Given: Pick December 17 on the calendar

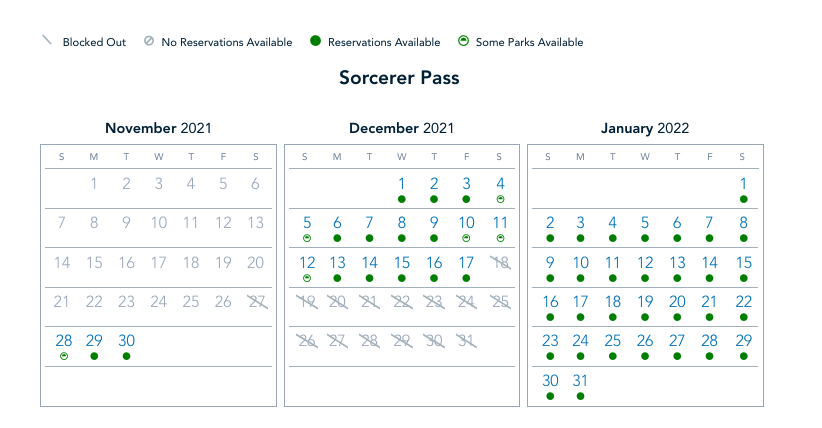Looking at the screenshot, I should [466, 263].
